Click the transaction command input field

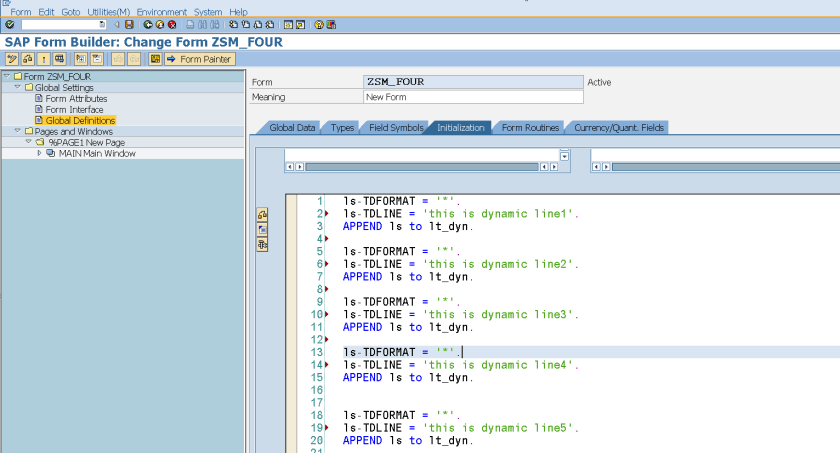tap(61, 24)
